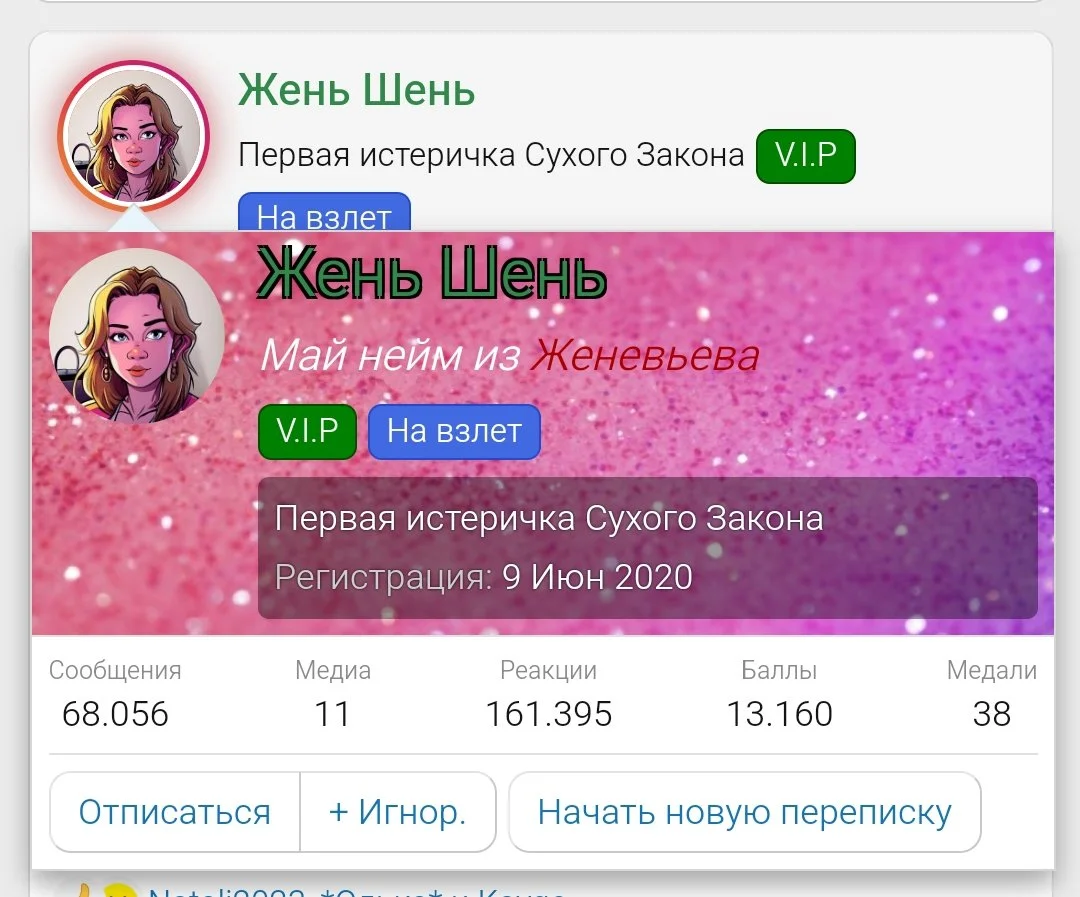The image size is (1080, 897).
Task: Click the green V.I.P badge beside the post header title
Action: tap(805, 156)
